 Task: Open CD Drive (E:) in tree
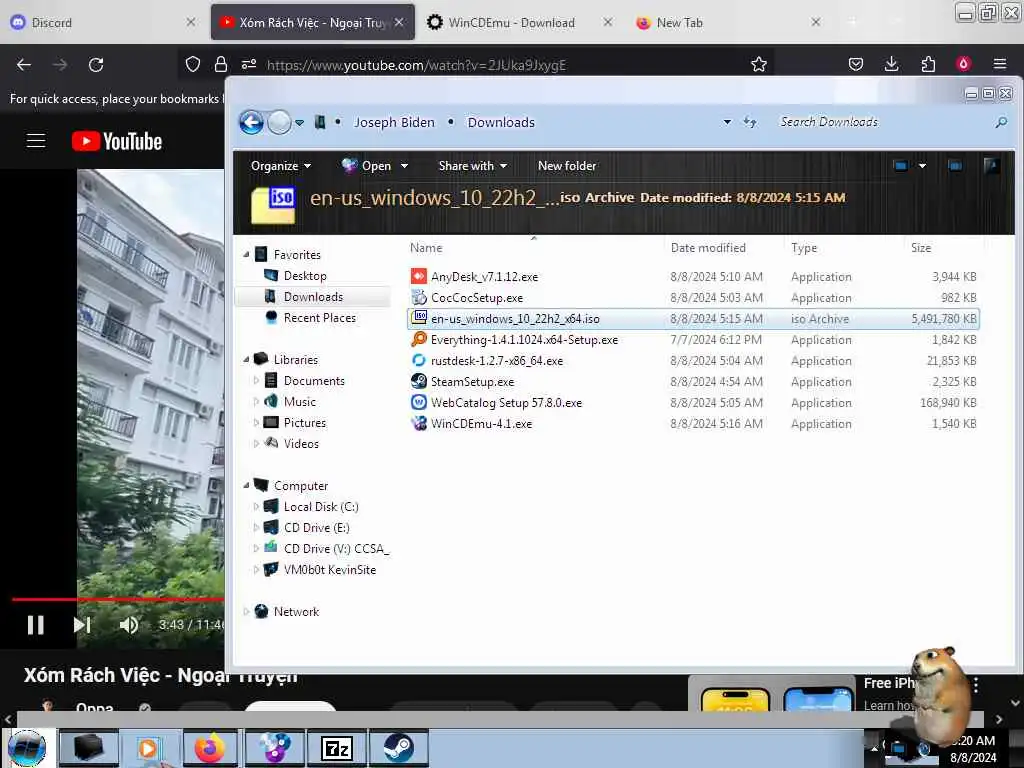click(x=316, y=528)
